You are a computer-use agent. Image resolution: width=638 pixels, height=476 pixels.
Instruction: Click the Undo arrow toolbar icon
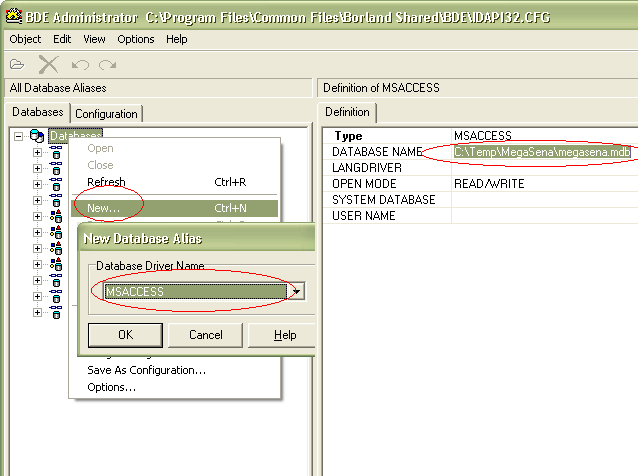pos(80,64)
